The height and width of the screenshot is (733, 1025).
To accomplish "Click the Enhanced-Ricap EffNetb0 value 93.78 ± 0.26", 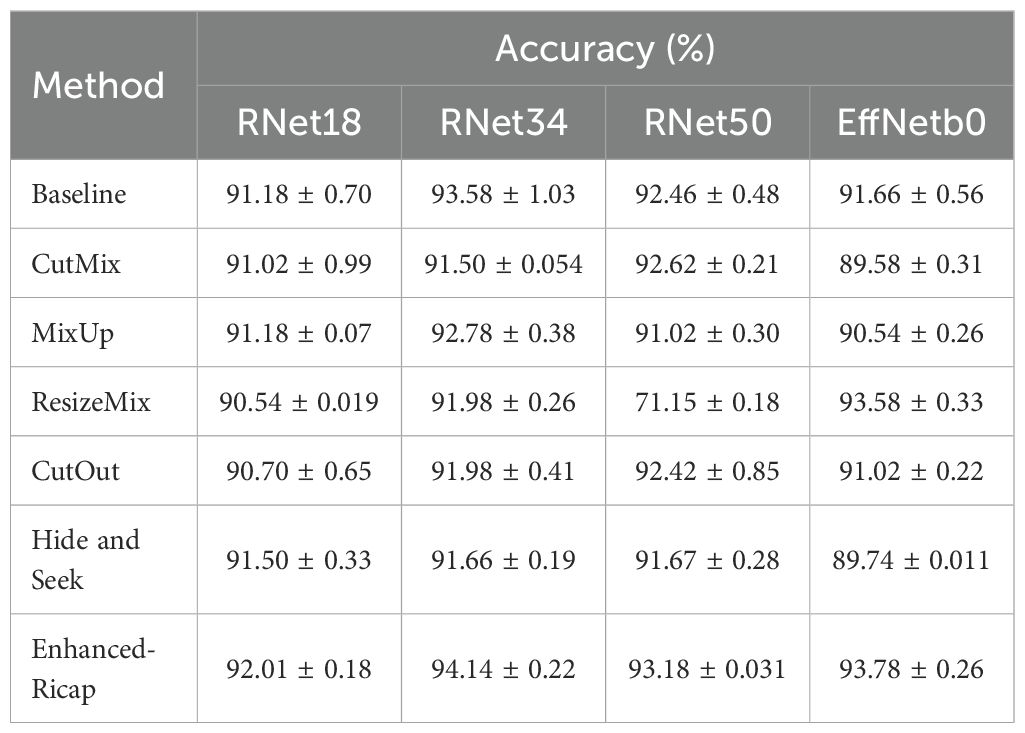I will click(911, 669).
